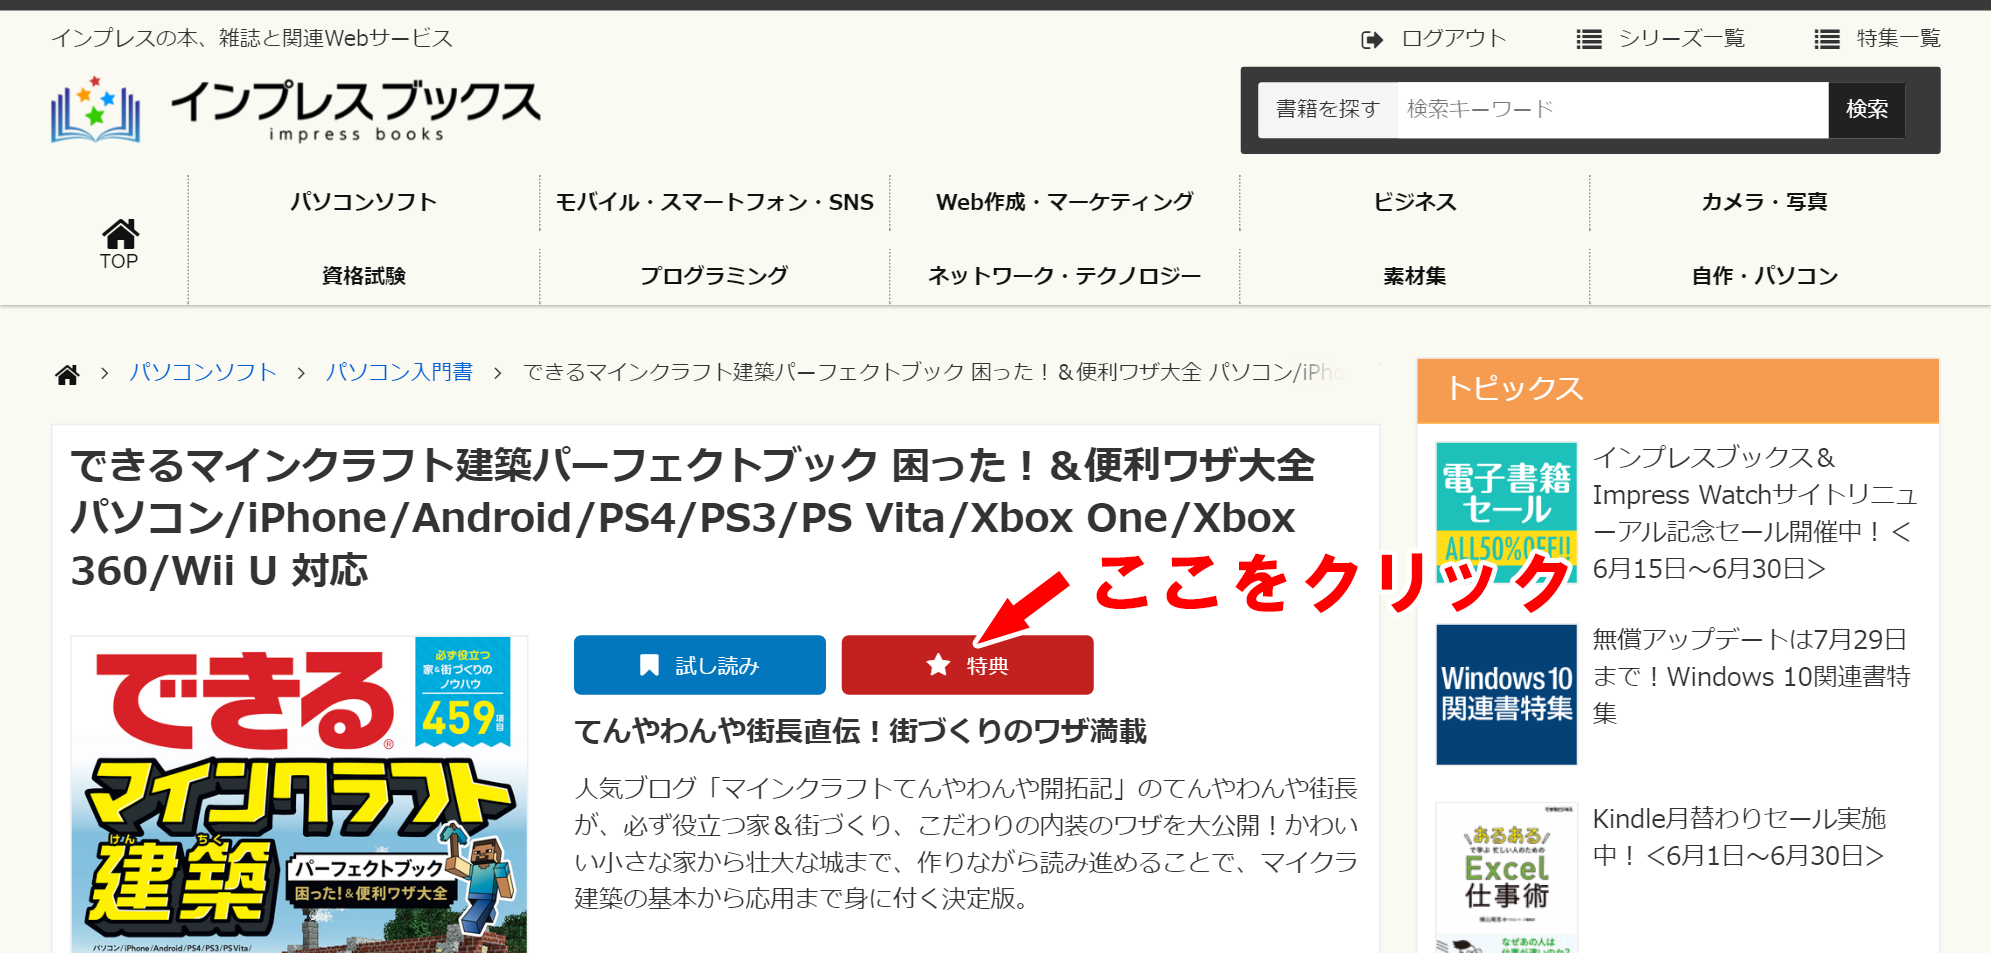
Task: Click the red 特典 button
Action: pos(967,665)
